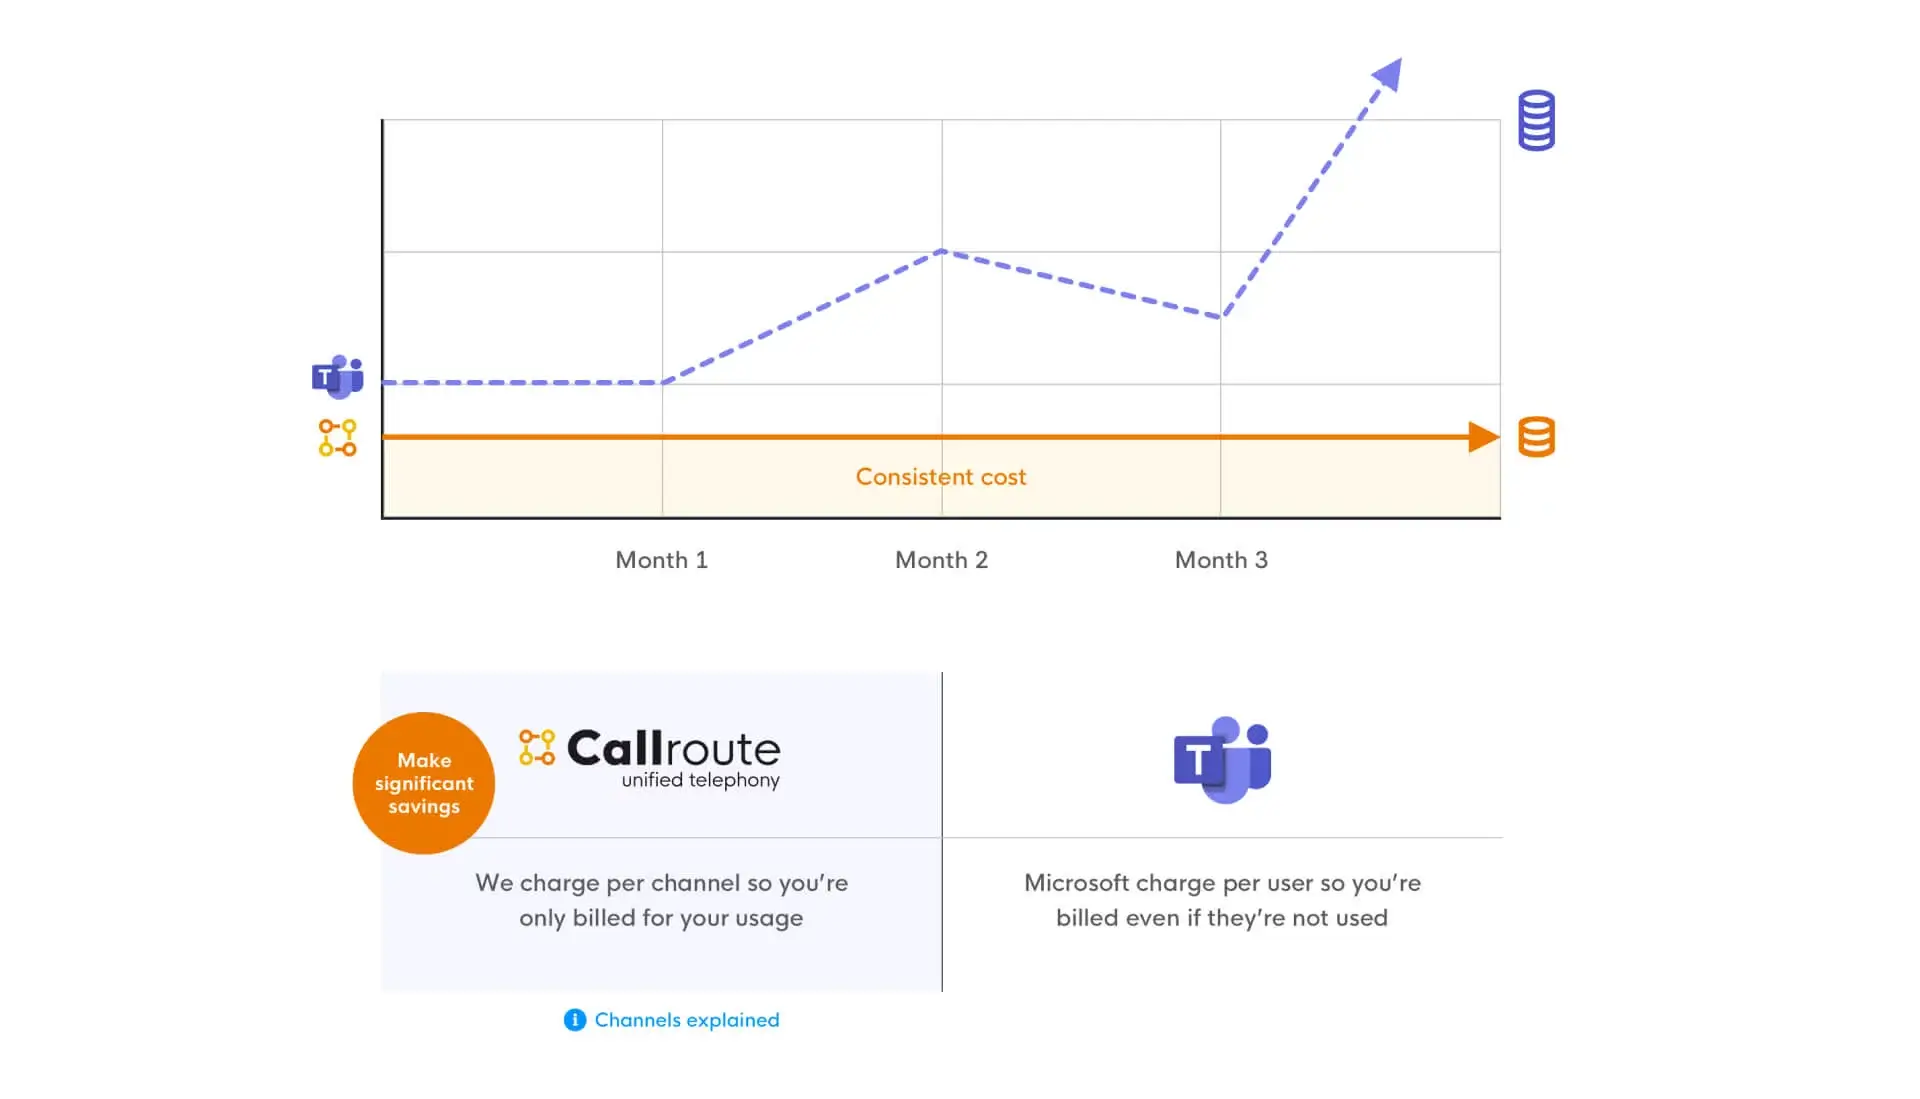Click the purple dashed arrowhead above the chart
The width and height of the screenshot is (1920, 1099).
(x=1388, y=74)
